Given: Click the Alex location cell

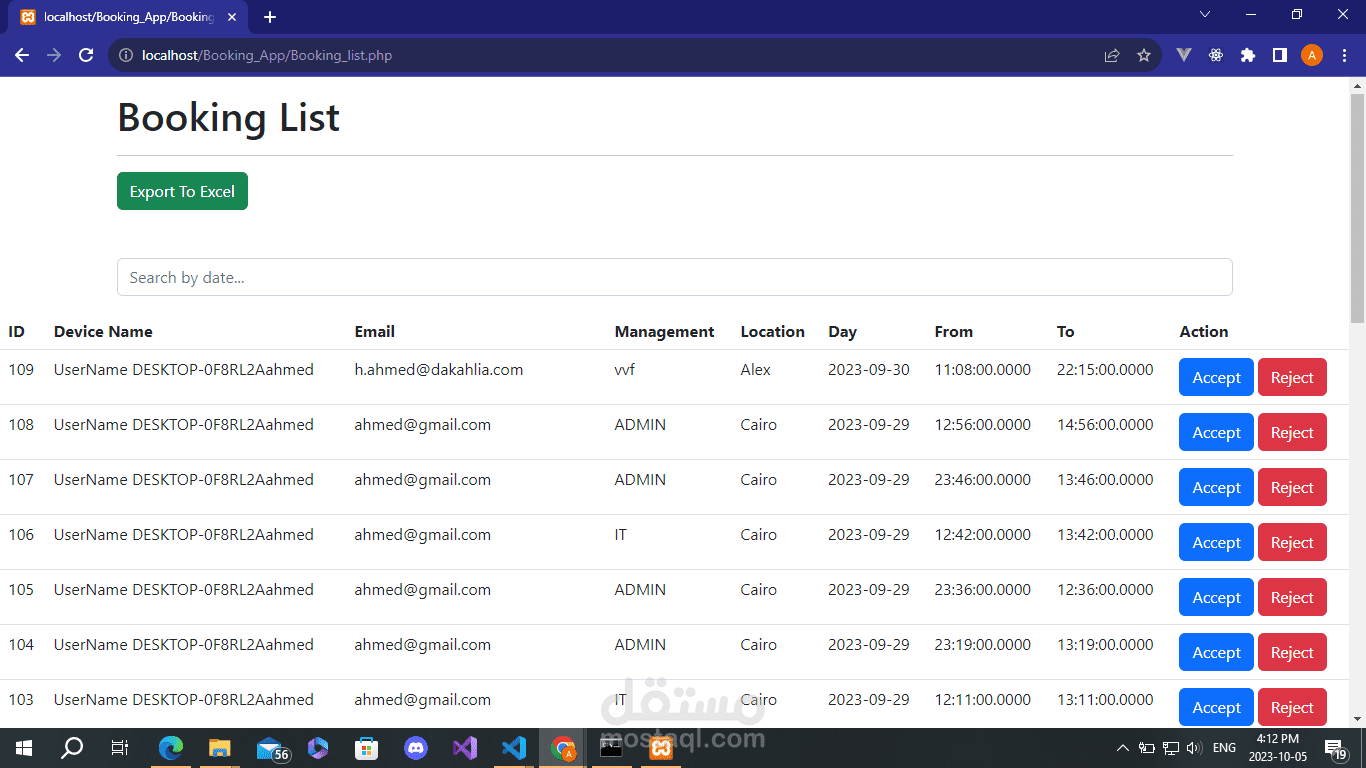Looking at the screenshot, I should click(756, 370).
